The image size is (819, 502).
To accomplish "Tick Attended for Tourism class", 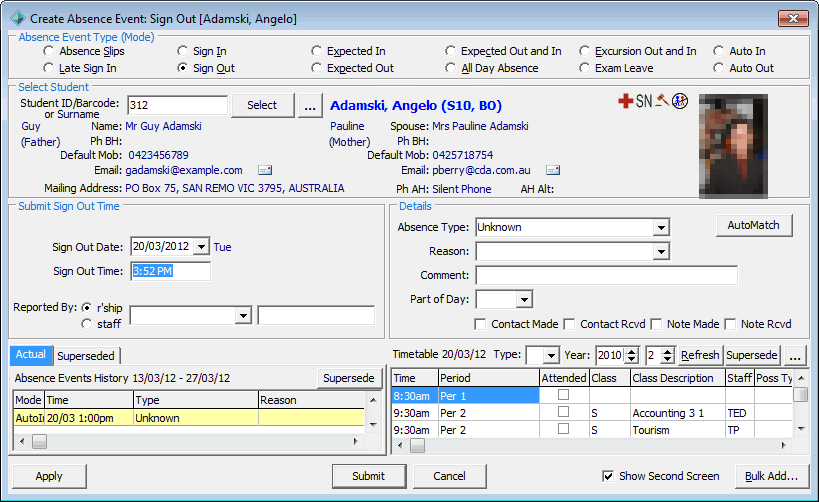I will pyautogui.click(x=564, y=429).
